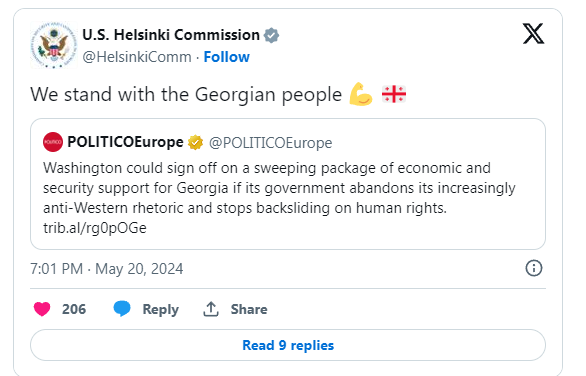This screenshot has height=376, width=586.
Task: Click the U.S. Helsinki Commission avatar
Action: pos(53,45)
